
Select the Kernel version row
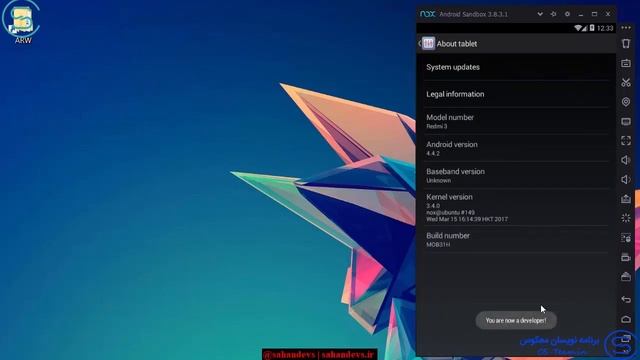(x=516, y=207)
